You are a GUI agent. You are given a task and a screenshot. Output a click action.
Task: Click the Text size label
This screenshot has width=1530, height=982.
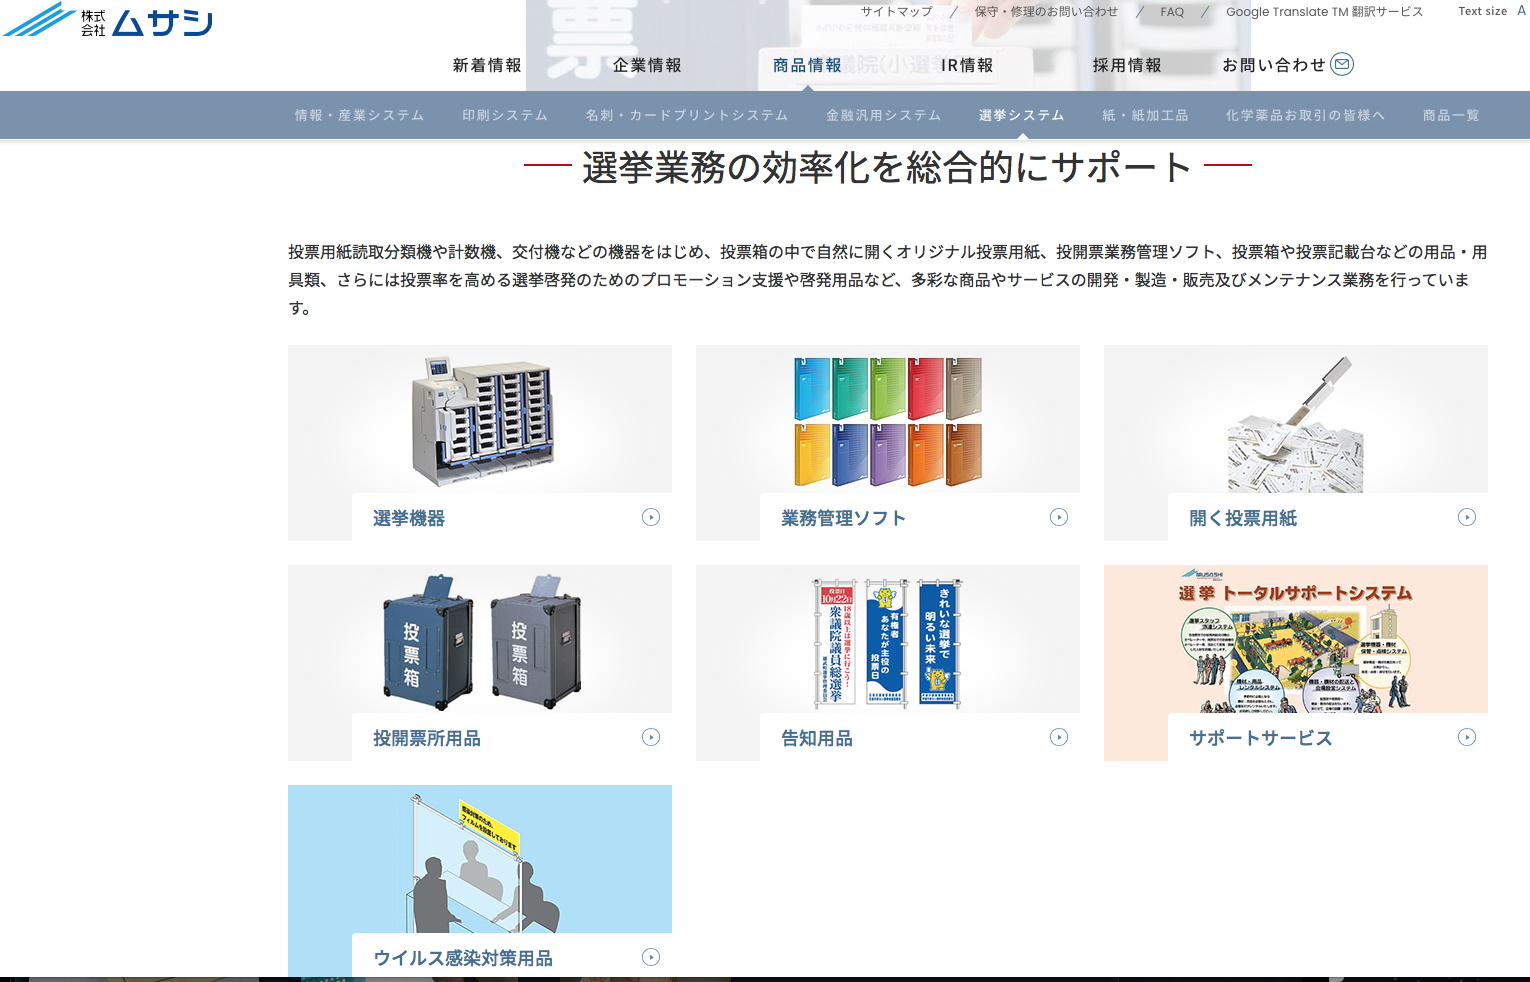click(1482, 11)
